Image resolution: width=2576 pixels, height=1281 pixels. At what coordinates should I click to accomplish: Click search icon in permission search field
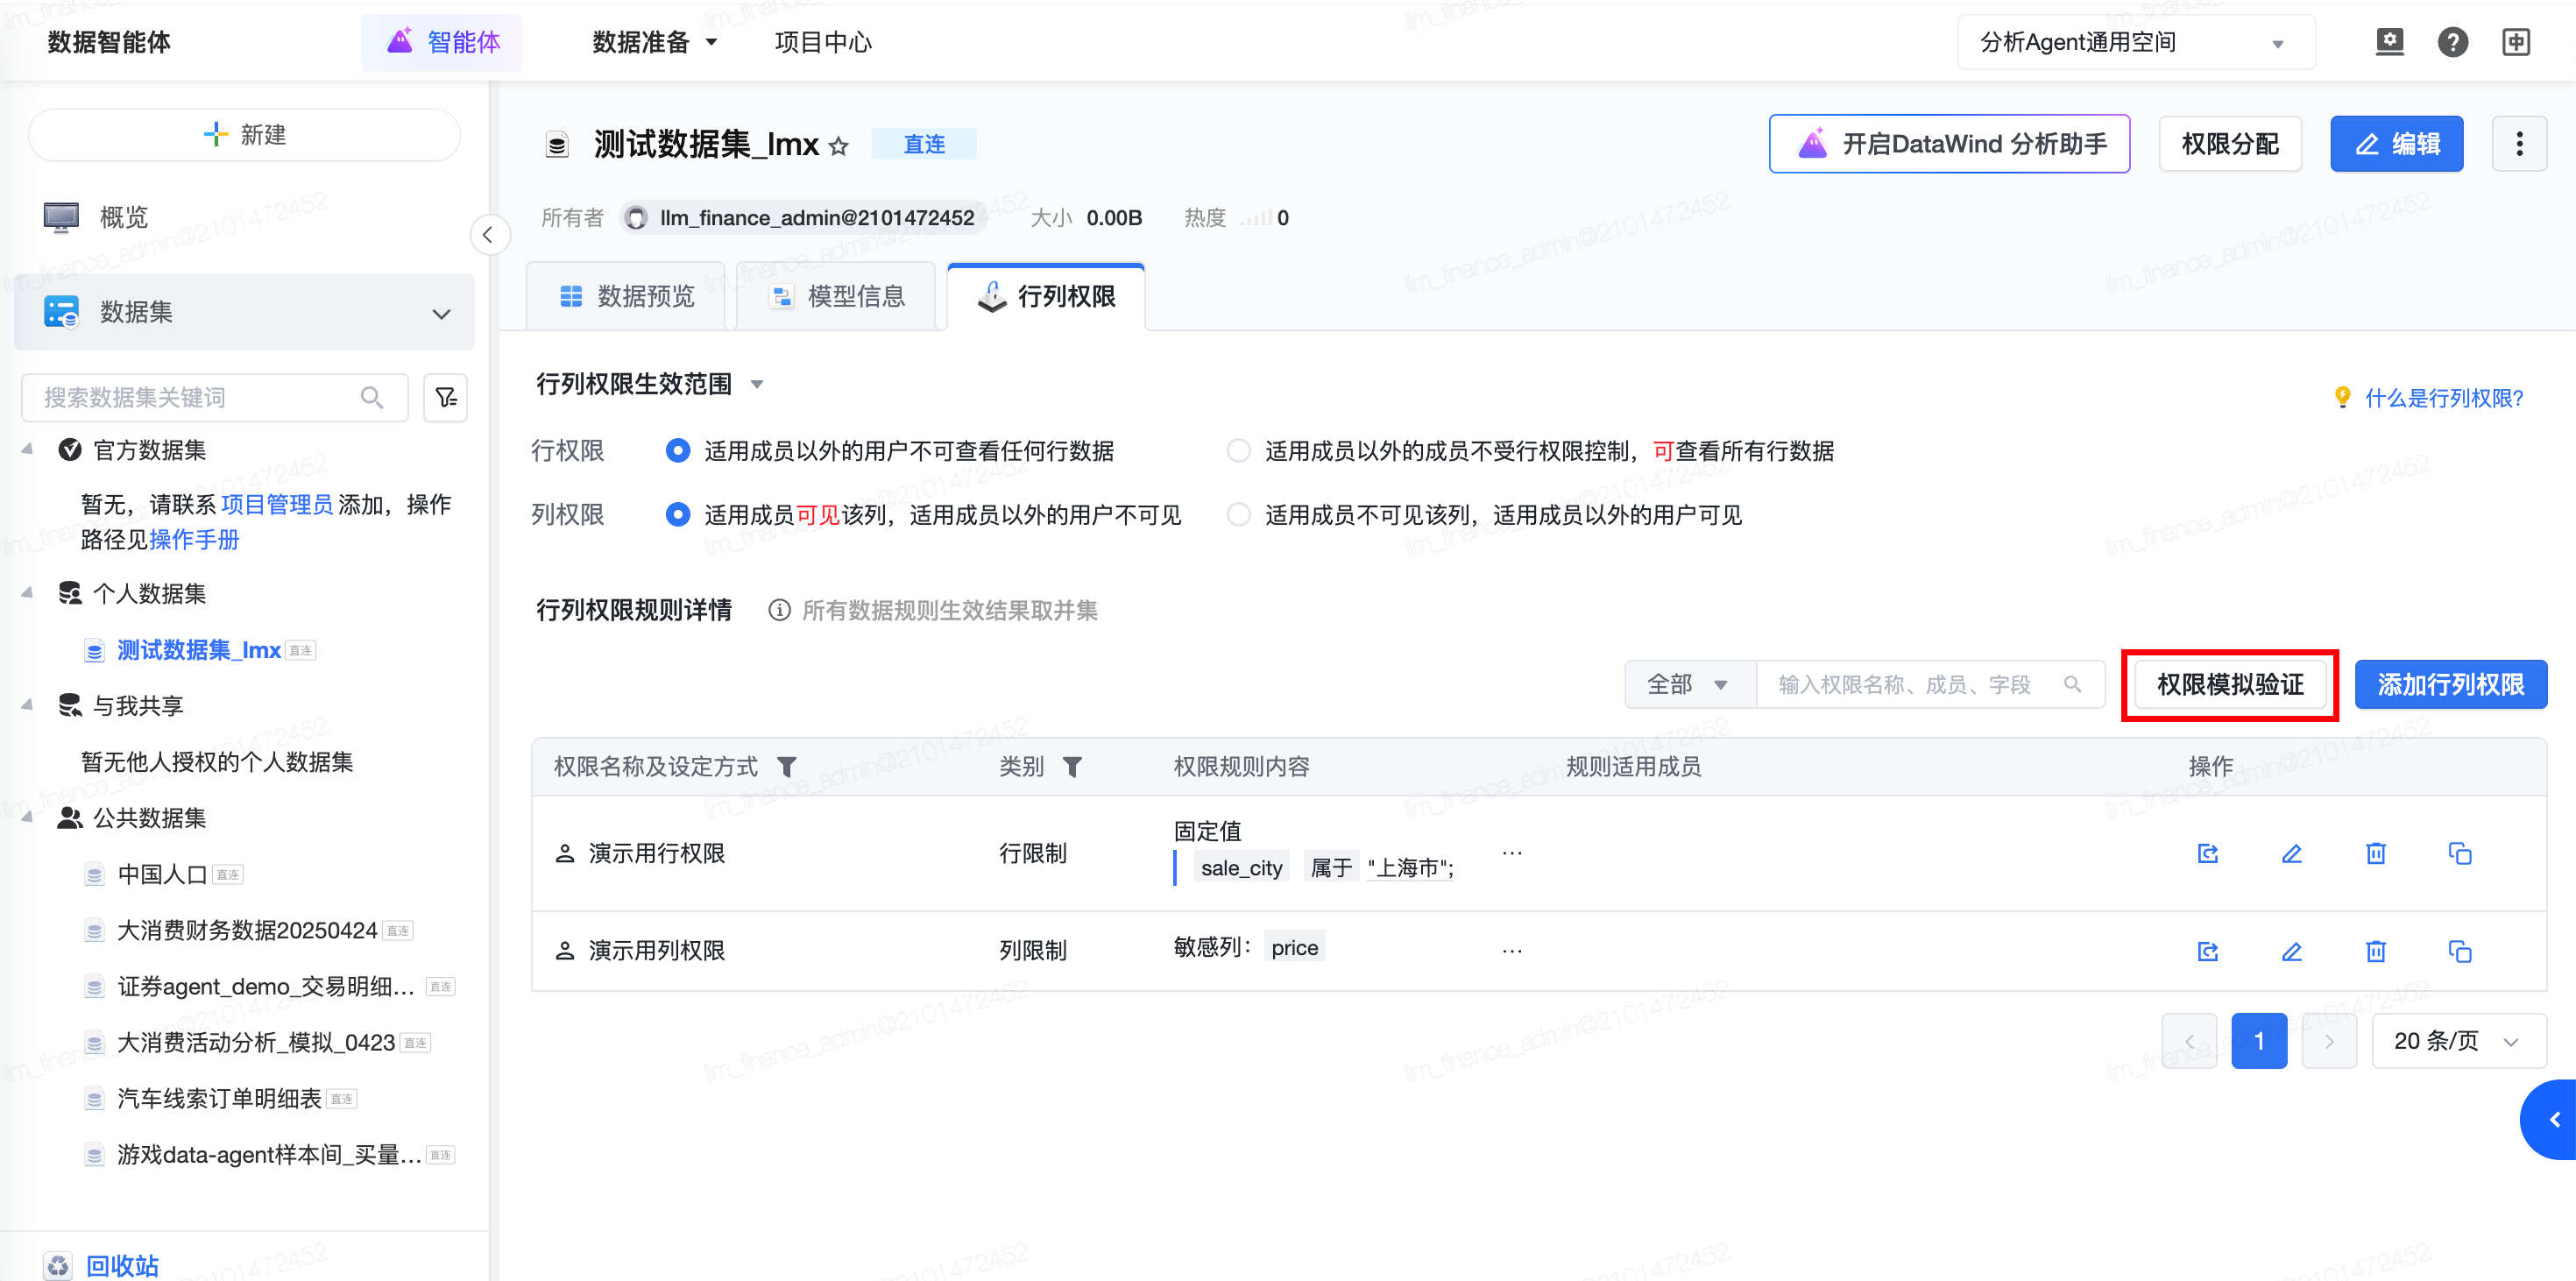click(x=2072, y=684)
